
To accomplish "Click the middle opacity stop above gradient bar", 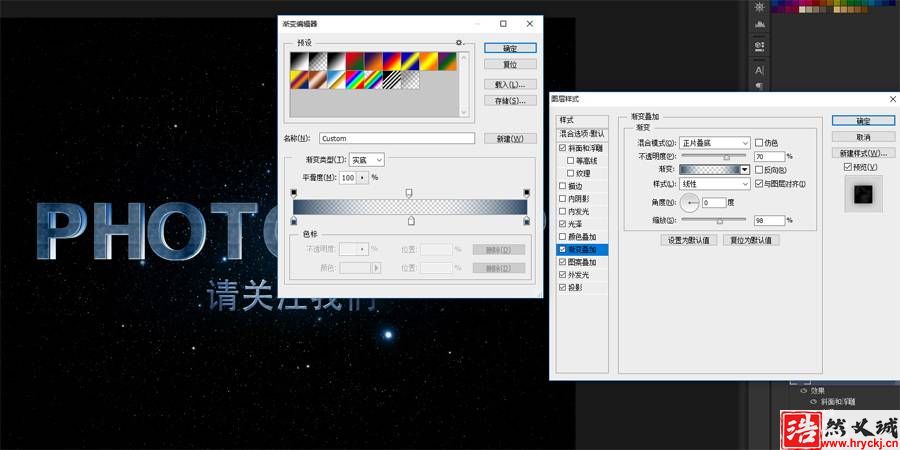I will [409, 192].
